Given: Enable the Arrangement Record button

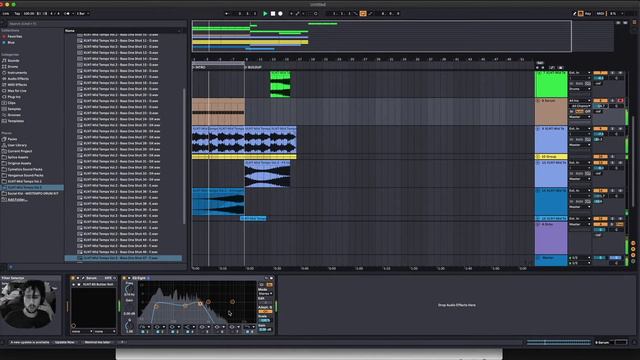Looking at the screenshot, I should pyautogui.click(x=280, y=13).
